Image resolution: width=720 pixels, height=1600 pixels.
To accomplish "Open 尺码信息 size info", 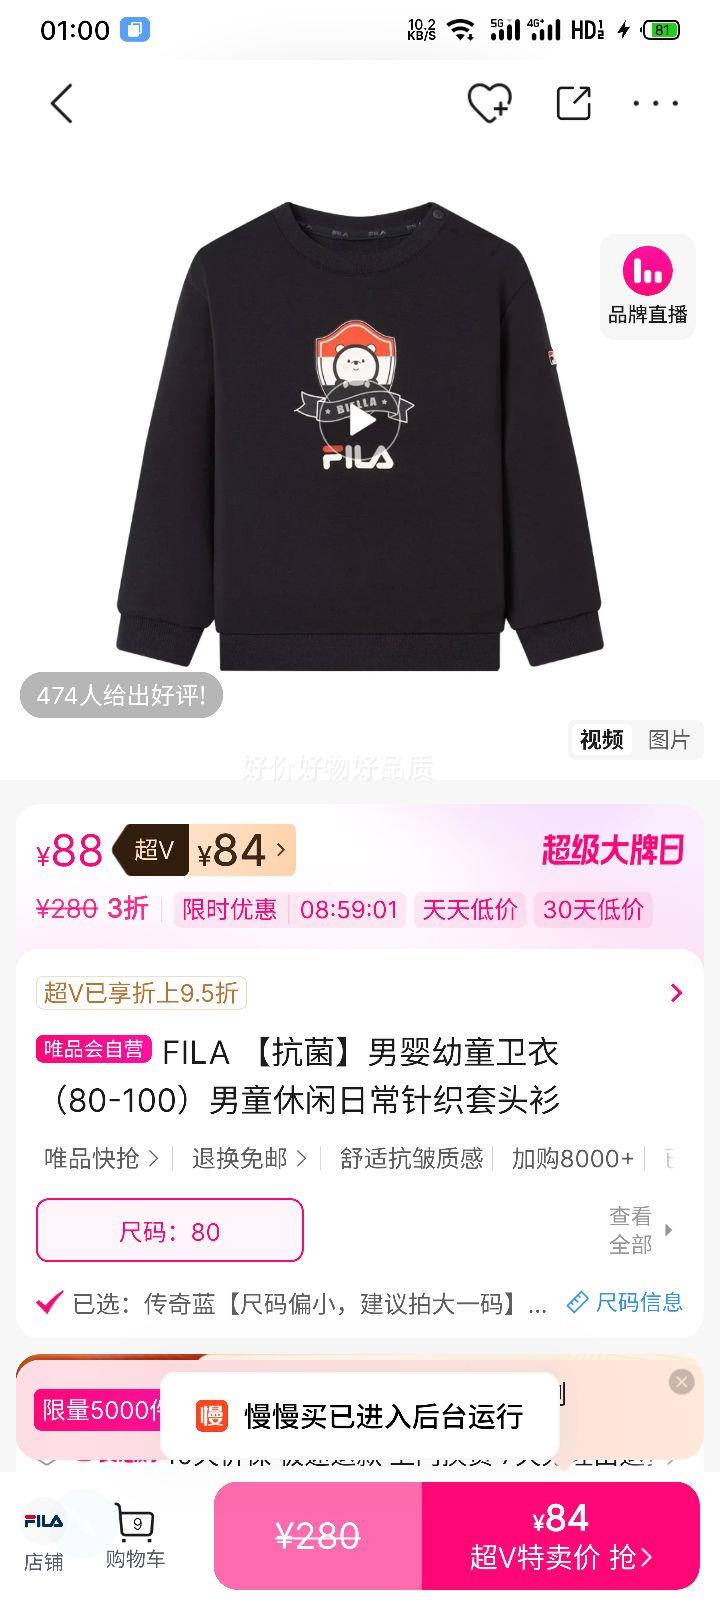I will [x=624, y=1302].
